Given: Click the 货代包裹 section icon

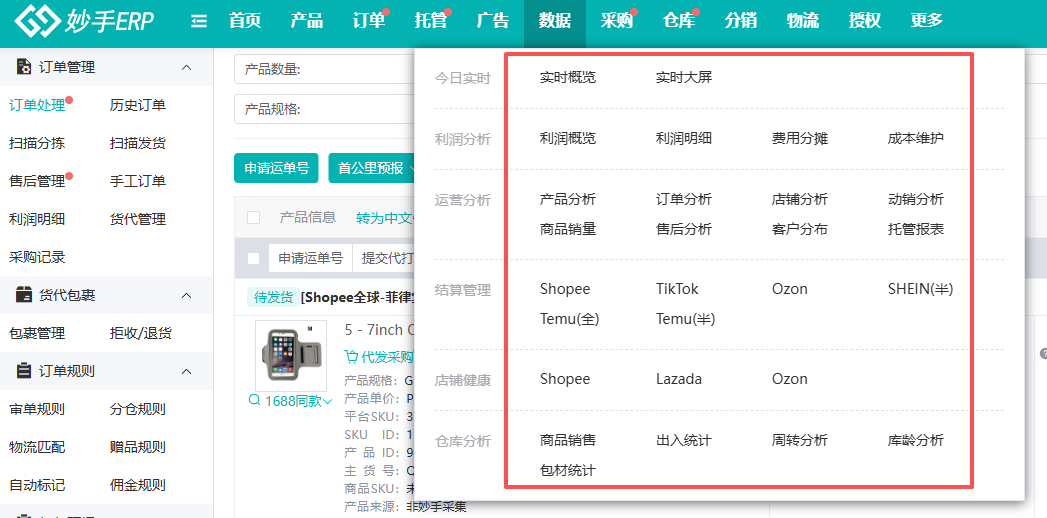Looking at the screenshot, I should click(24, 295).
